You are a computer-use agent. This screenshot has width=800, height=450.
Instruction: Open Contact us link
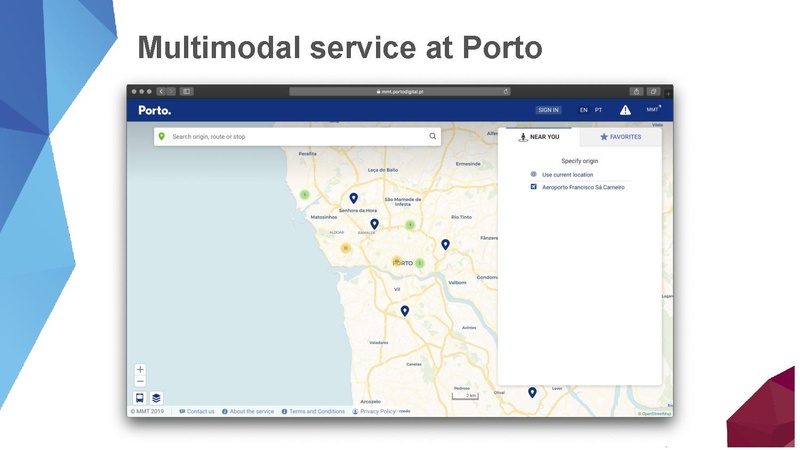[x=197, y=411]
